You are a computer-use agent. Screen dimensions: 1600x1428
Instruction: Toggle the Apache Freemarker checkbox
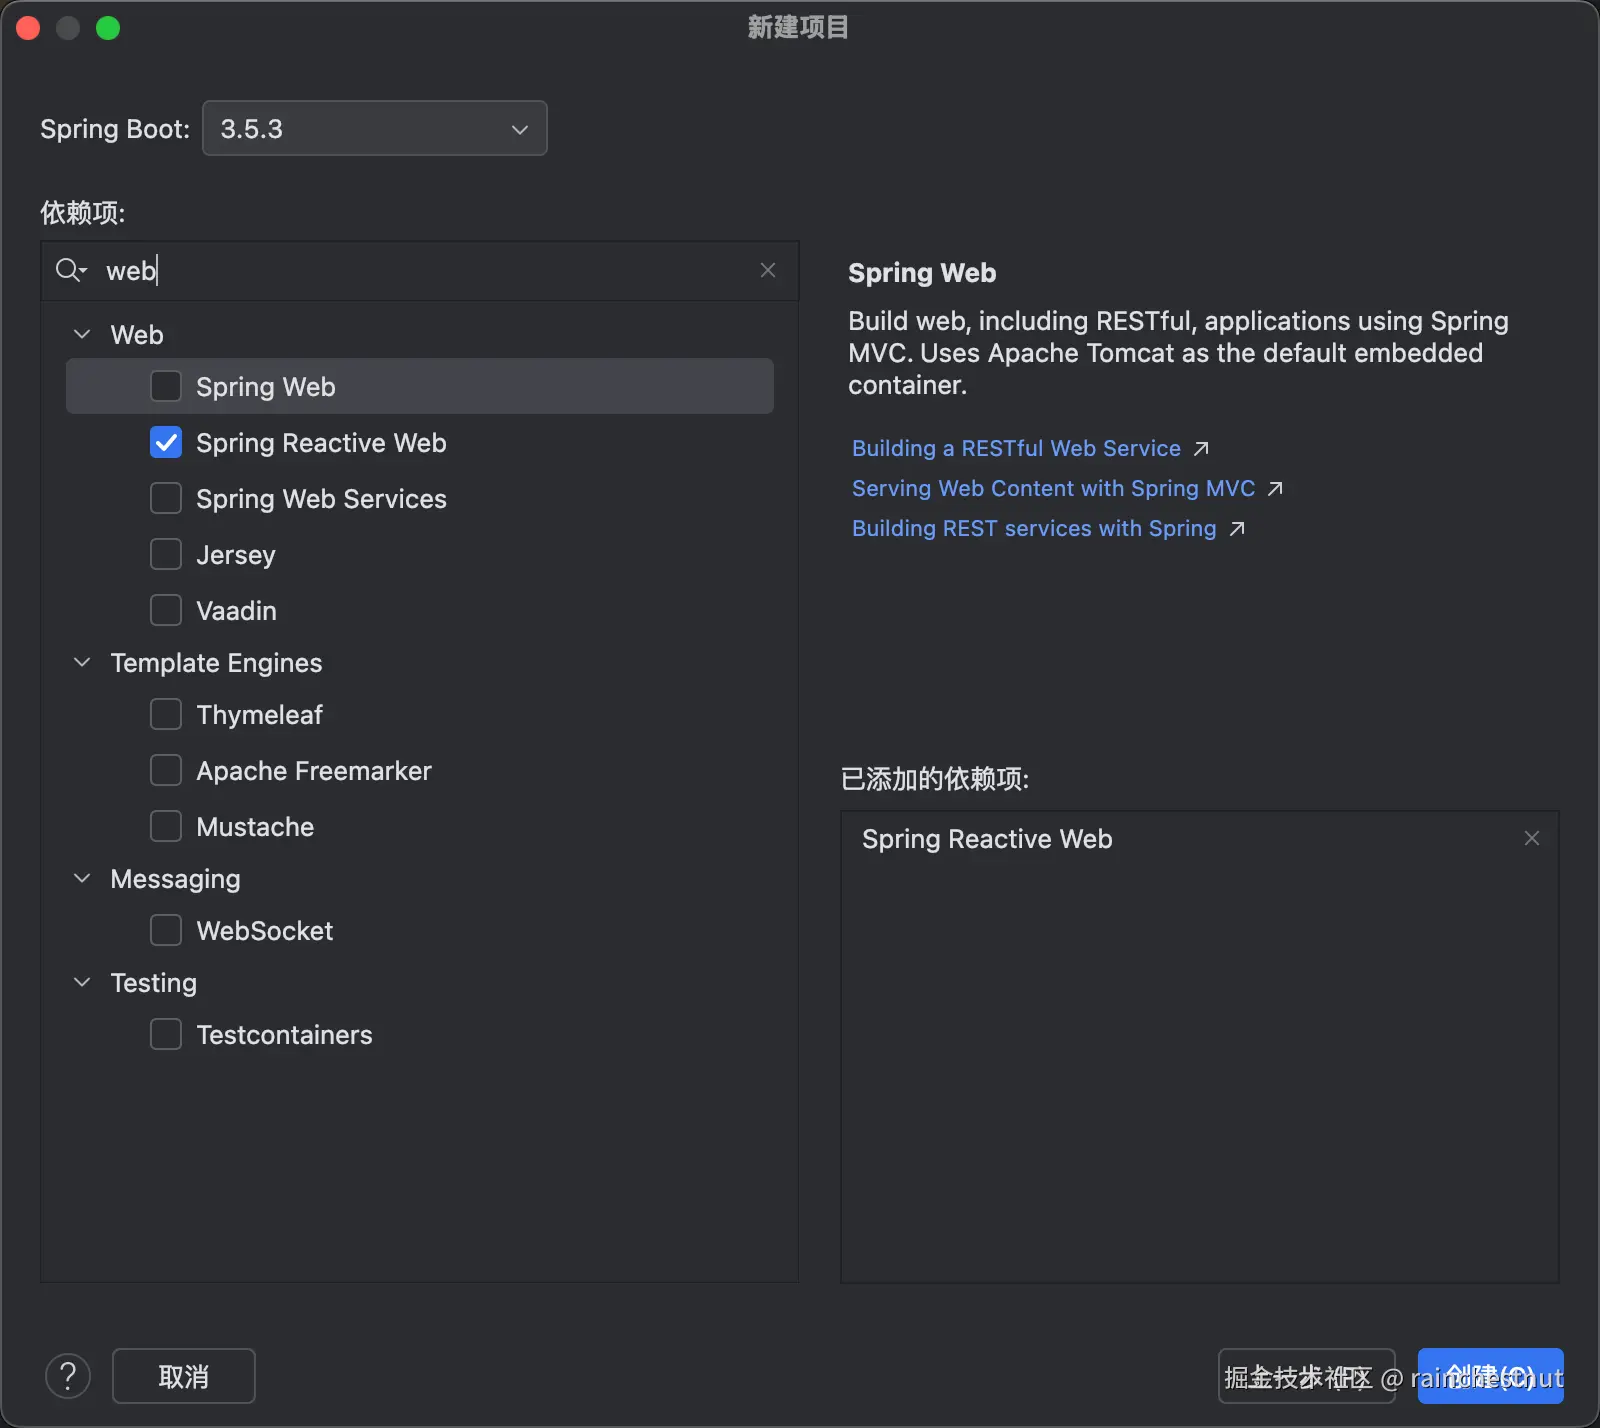coord(166,770)
